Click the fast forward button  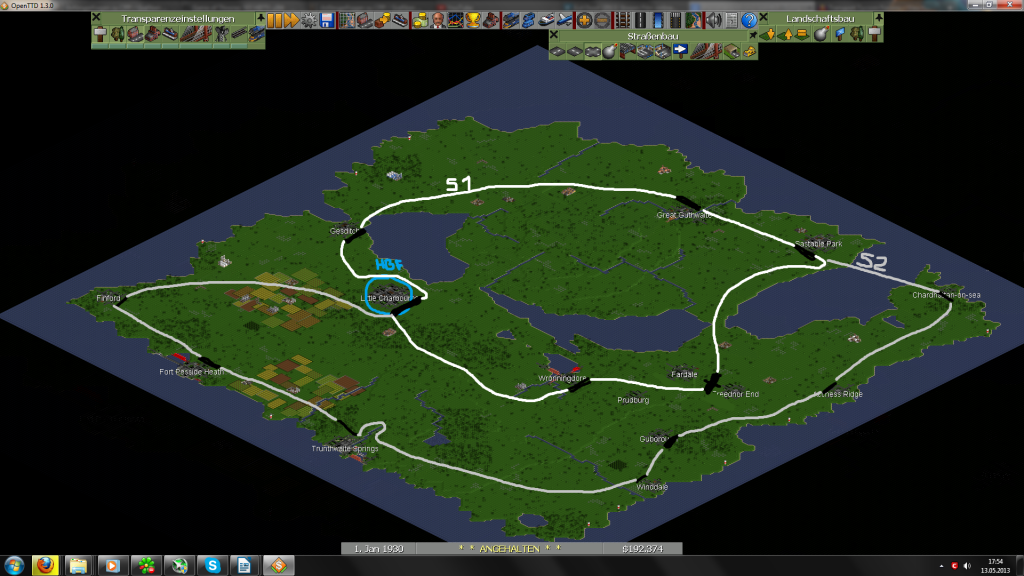click(x=291, y=20)
